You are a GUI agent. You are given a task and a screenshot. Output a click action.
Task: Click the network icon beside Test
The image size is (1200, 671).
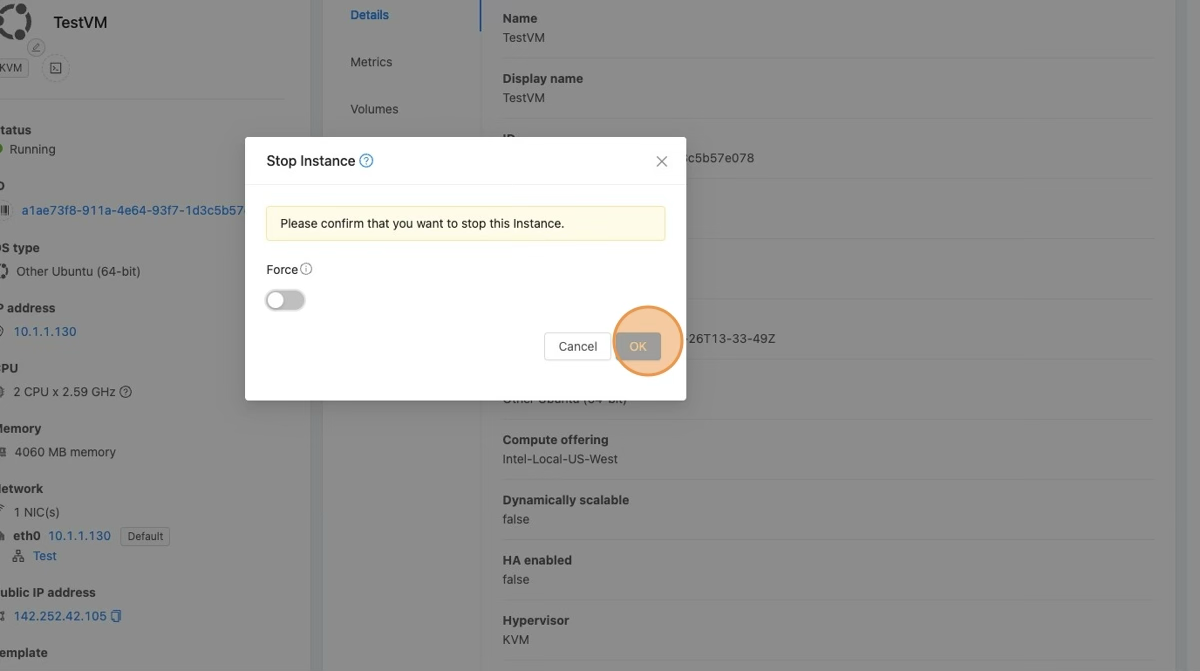18,556
